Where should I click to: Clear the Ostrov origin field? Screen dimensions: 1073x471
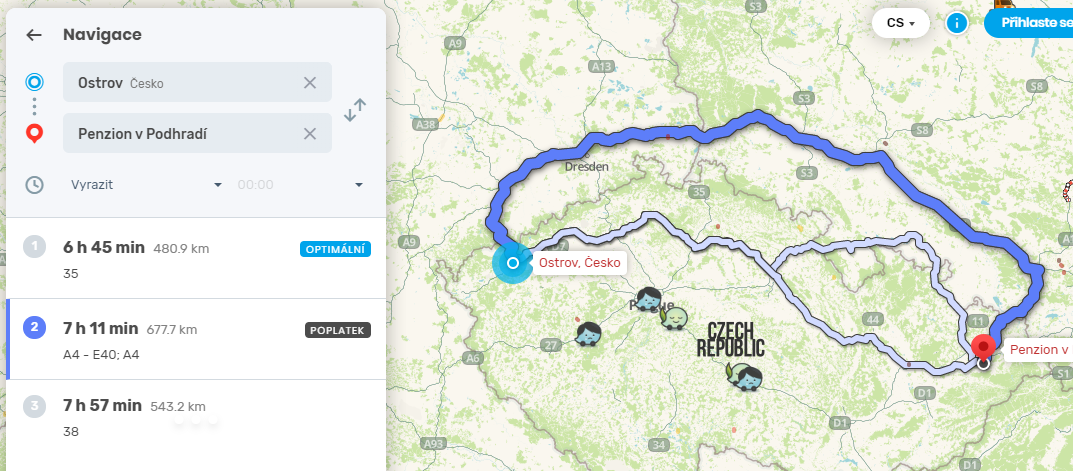(310, 83)
